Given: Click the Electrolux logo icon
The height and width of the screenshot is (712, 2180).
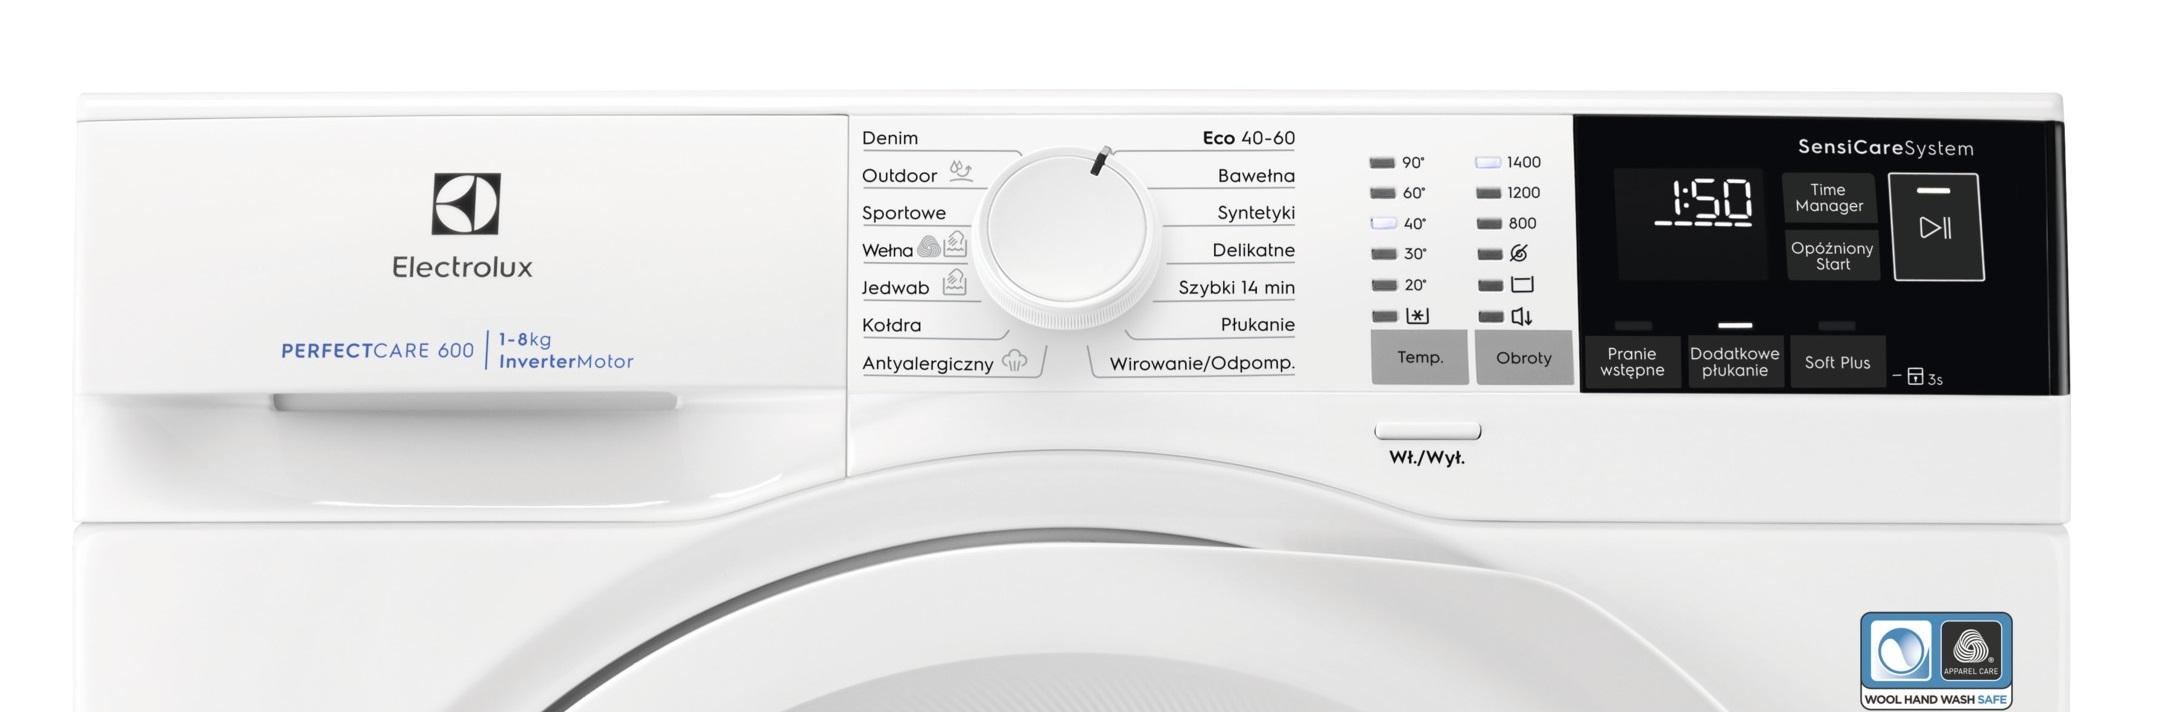Looking at the screenshot, I should tap(466, 204).
